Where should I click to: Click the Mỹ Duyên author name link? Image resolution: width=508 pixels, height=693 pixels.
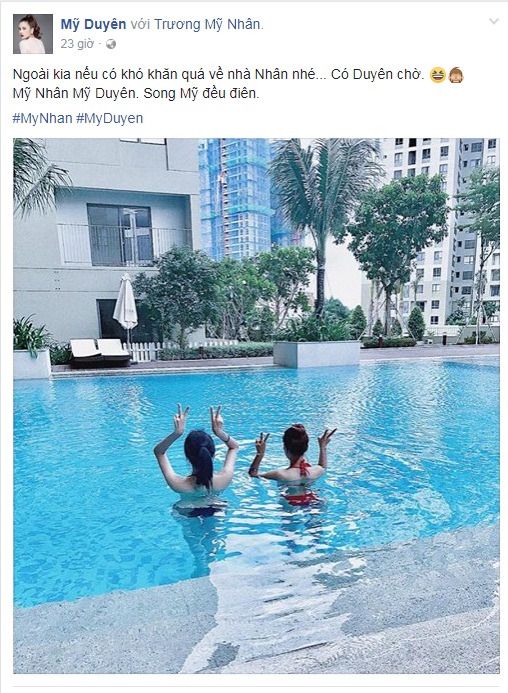pyautogui.click(x=93, y=24)
